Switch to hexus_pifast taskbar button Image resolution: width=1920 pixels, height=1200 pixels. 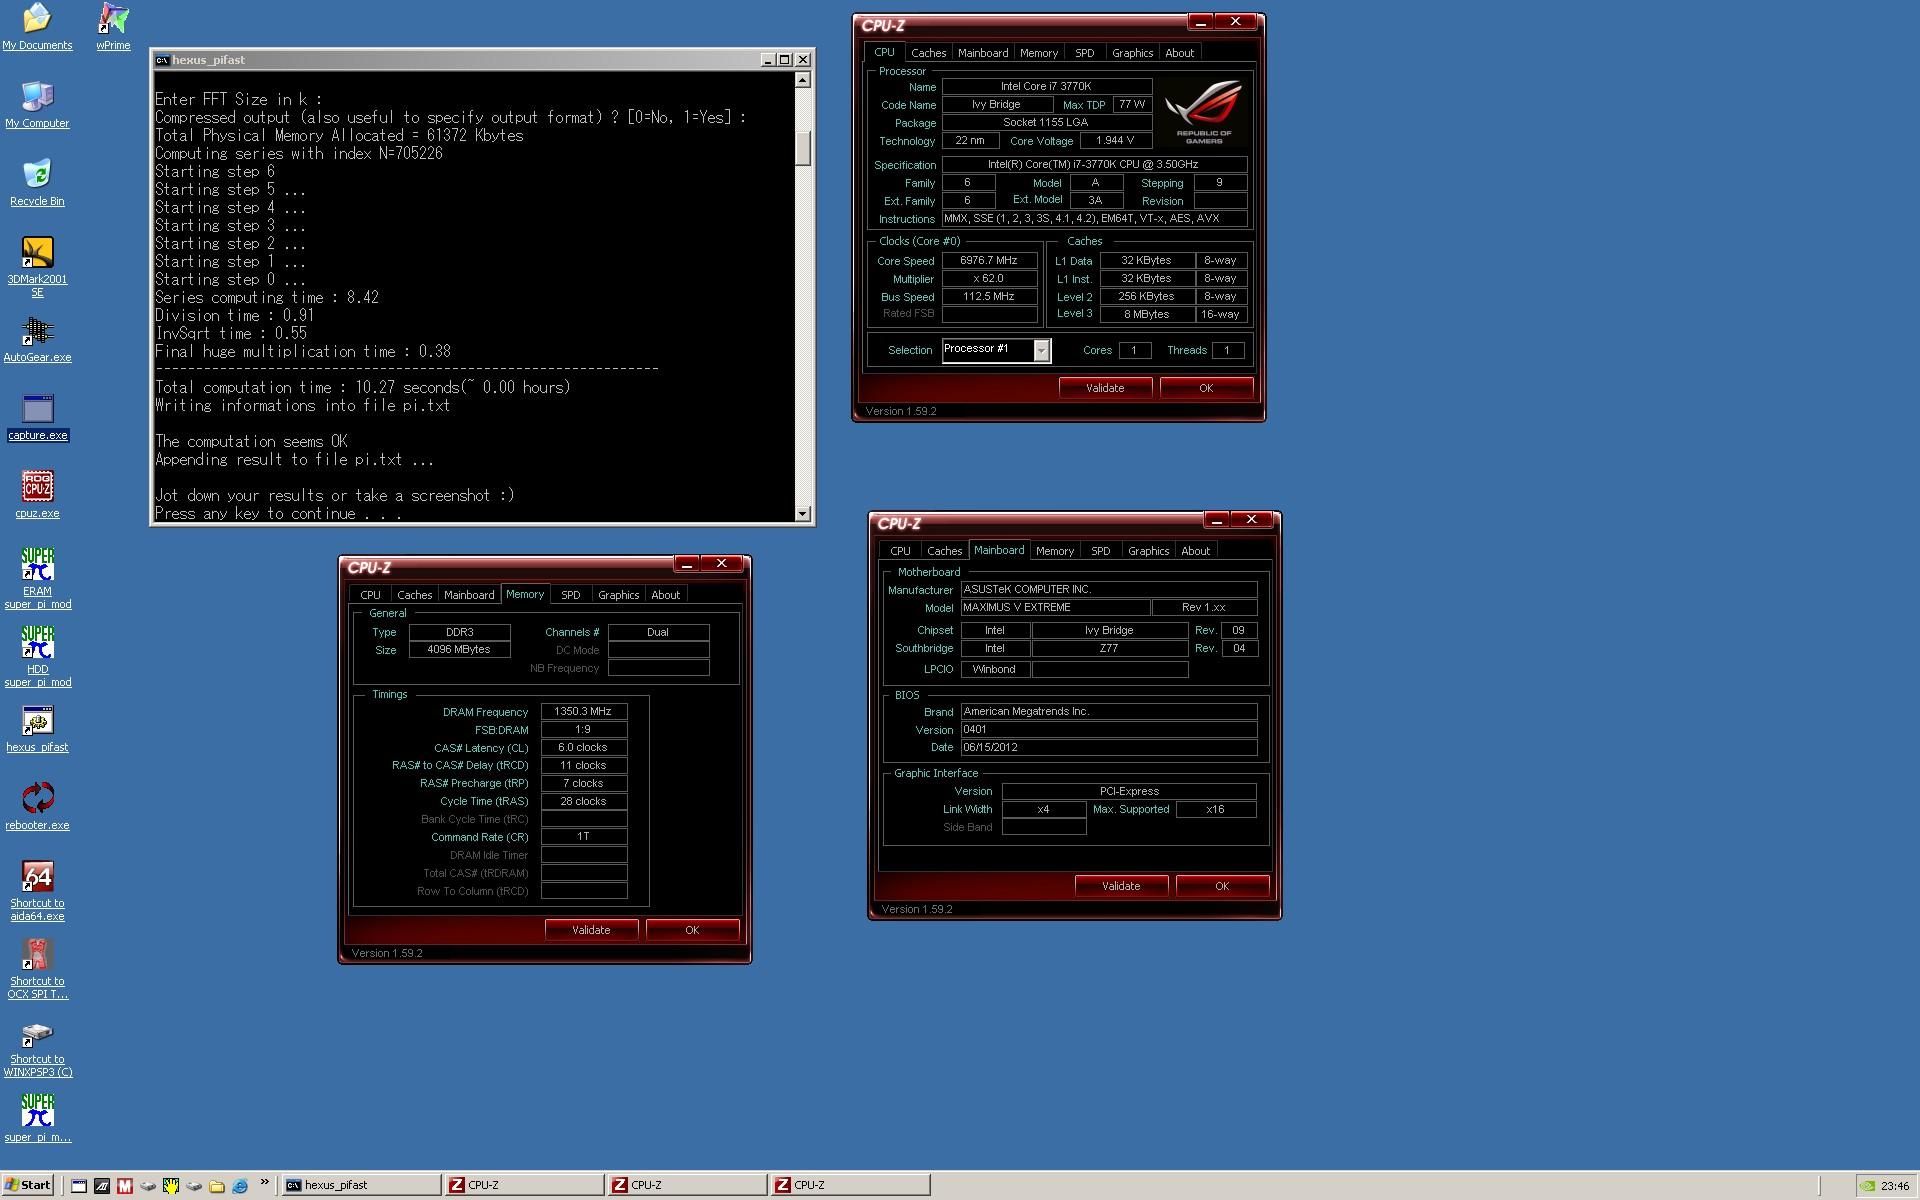point(361,1185)
